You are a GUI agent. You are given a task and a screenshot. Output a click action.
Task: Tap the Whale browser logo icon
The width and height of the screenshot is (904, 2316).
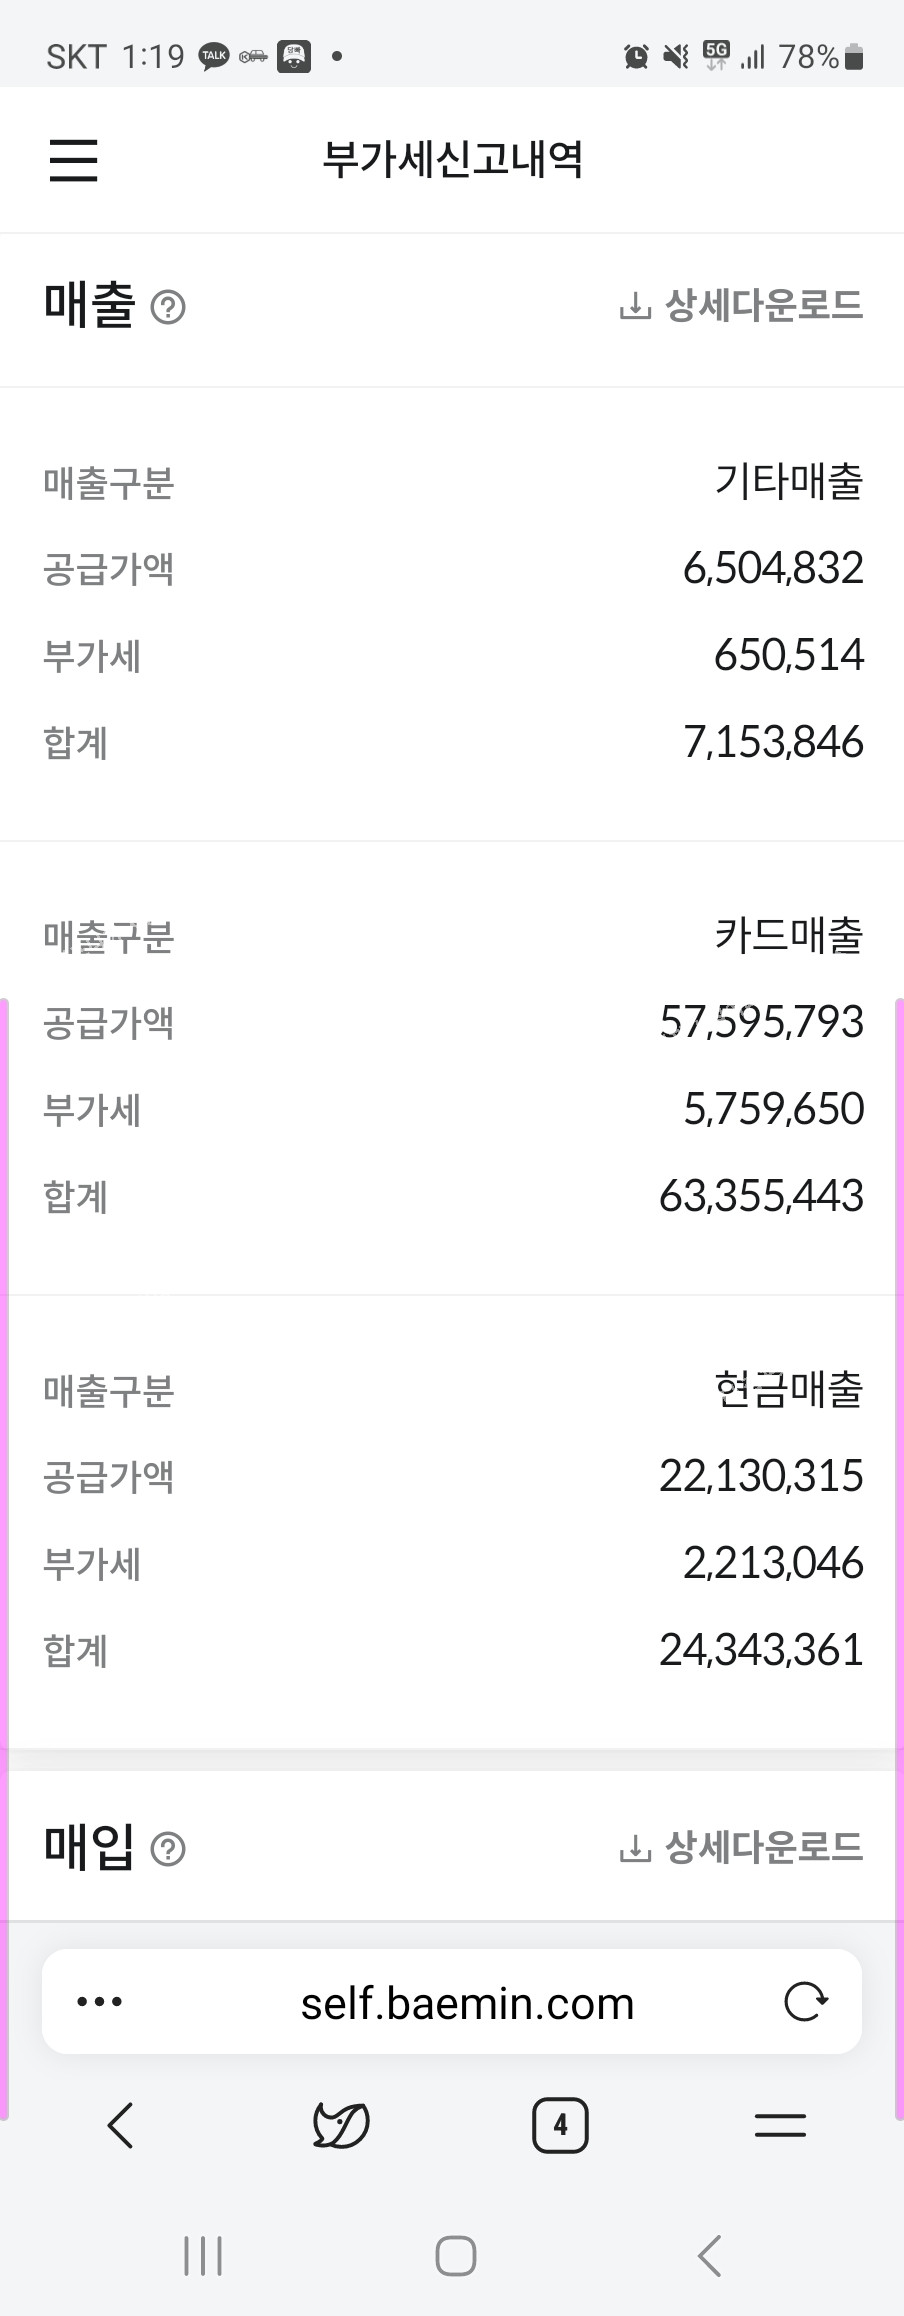click(341, 2125)
